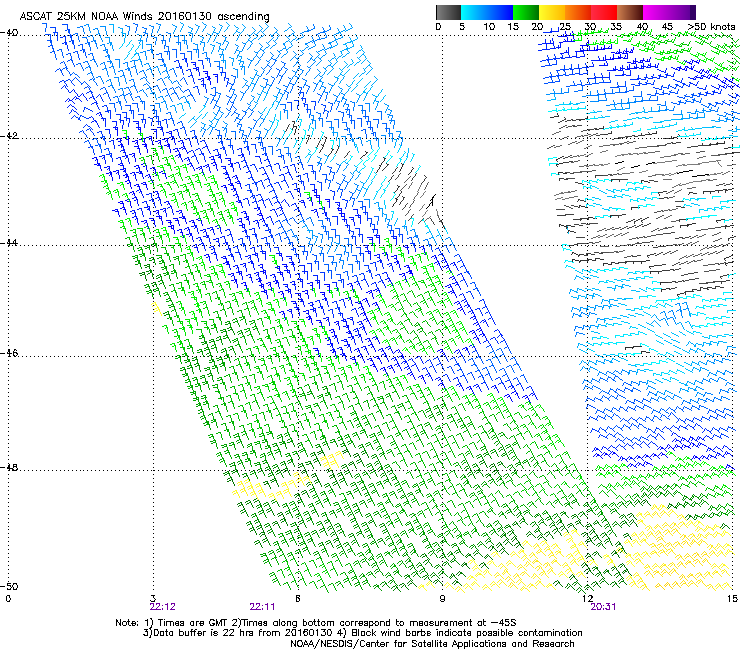
Task: Click the legend value '5' under color bar
Action: click(x=462, y=26)
